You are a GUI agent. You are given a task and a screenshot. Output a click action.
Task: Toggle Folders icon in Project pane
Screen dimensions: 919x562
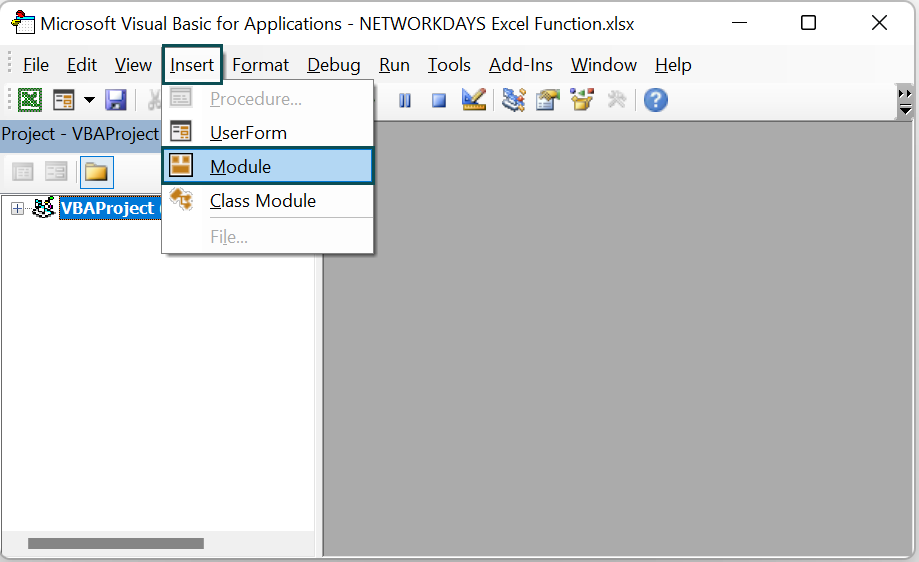point(96,172)
